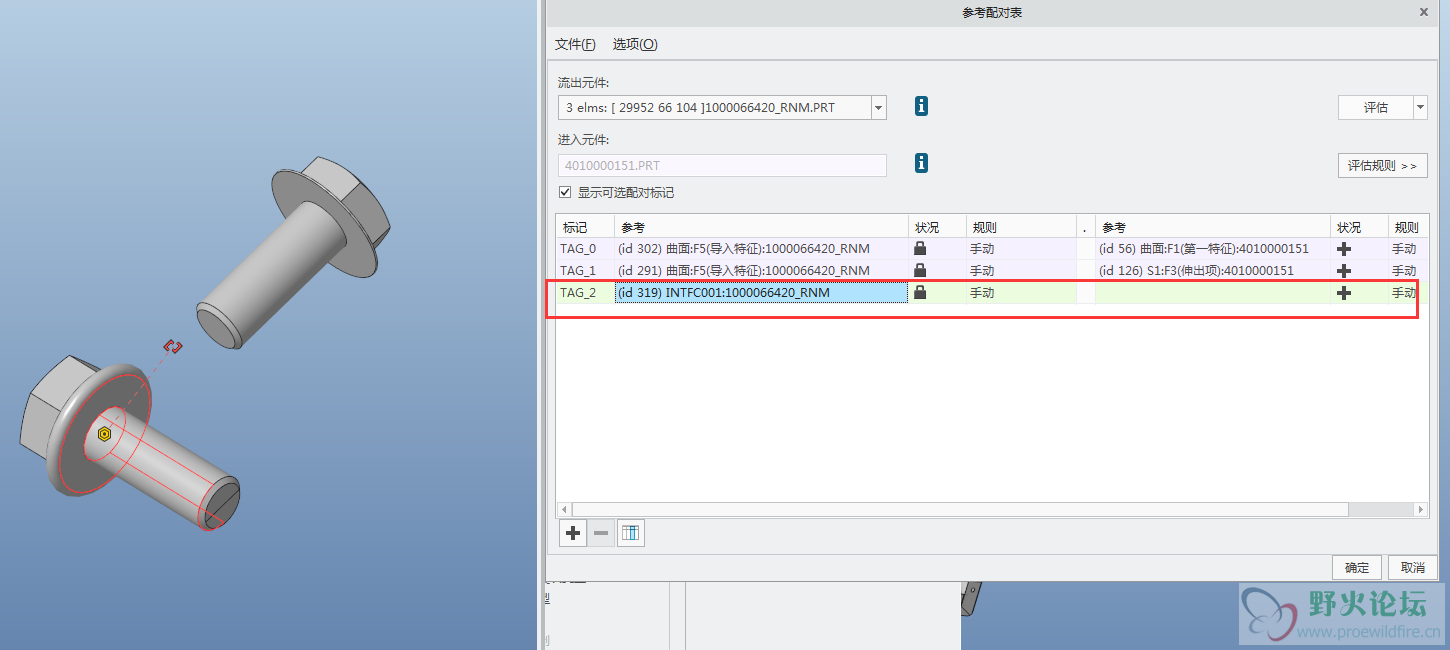Image resolution: width=1450 pixels, height=650 pixels.
Task: Open the 文件(F) menu
Action: (x=575, y=44)
